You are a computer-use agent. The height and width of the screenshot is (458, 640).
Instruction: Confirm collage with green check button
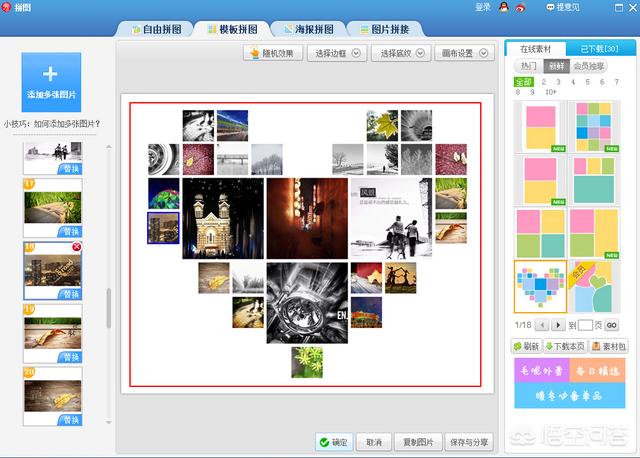tap(335, 442)
